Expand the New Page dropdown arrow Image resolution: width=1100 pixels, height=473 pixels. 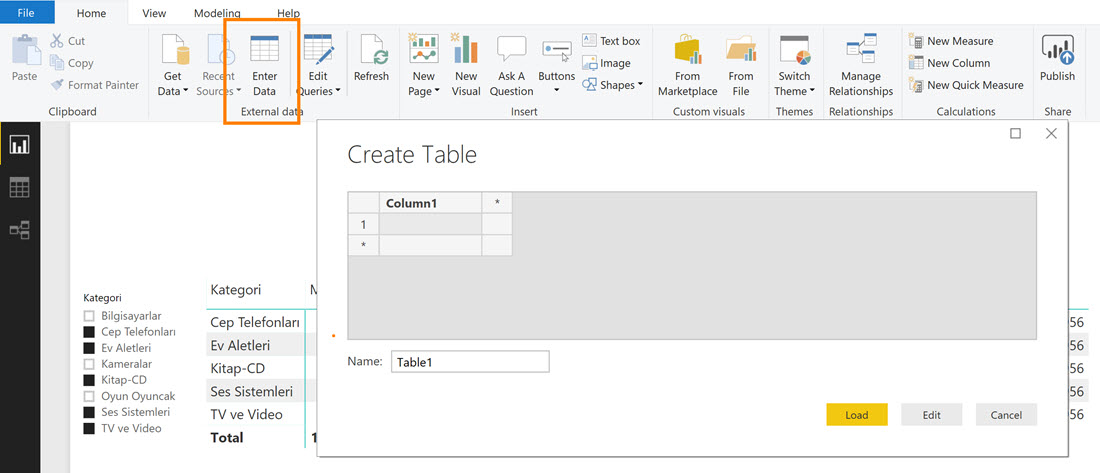point(436,91)
